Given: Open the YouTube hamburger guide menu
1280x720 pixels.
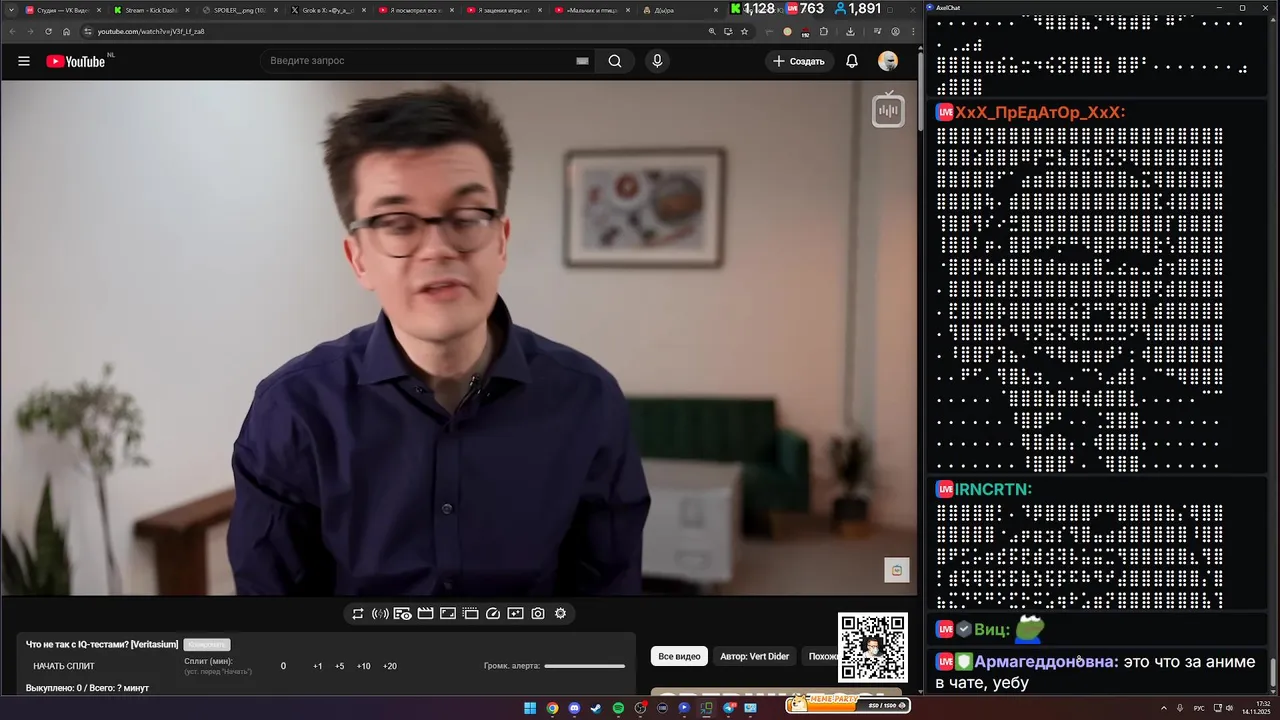Looking at the screenshot, I should pyautogui.click(x=24, y=61).
